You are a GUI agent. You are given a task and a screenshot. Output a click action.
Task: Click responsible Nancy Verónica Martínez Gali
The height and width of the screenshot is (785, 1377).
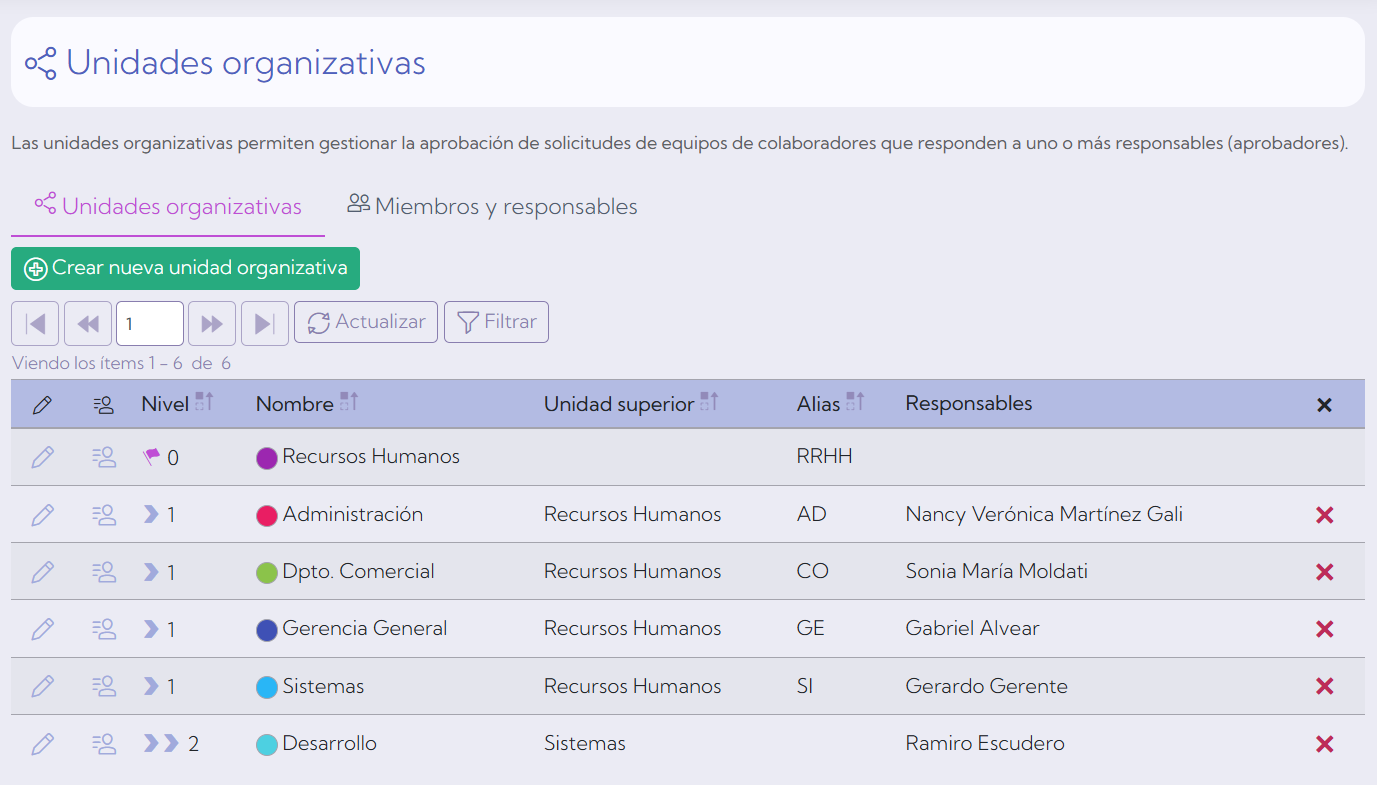(x=1044, y=514)
